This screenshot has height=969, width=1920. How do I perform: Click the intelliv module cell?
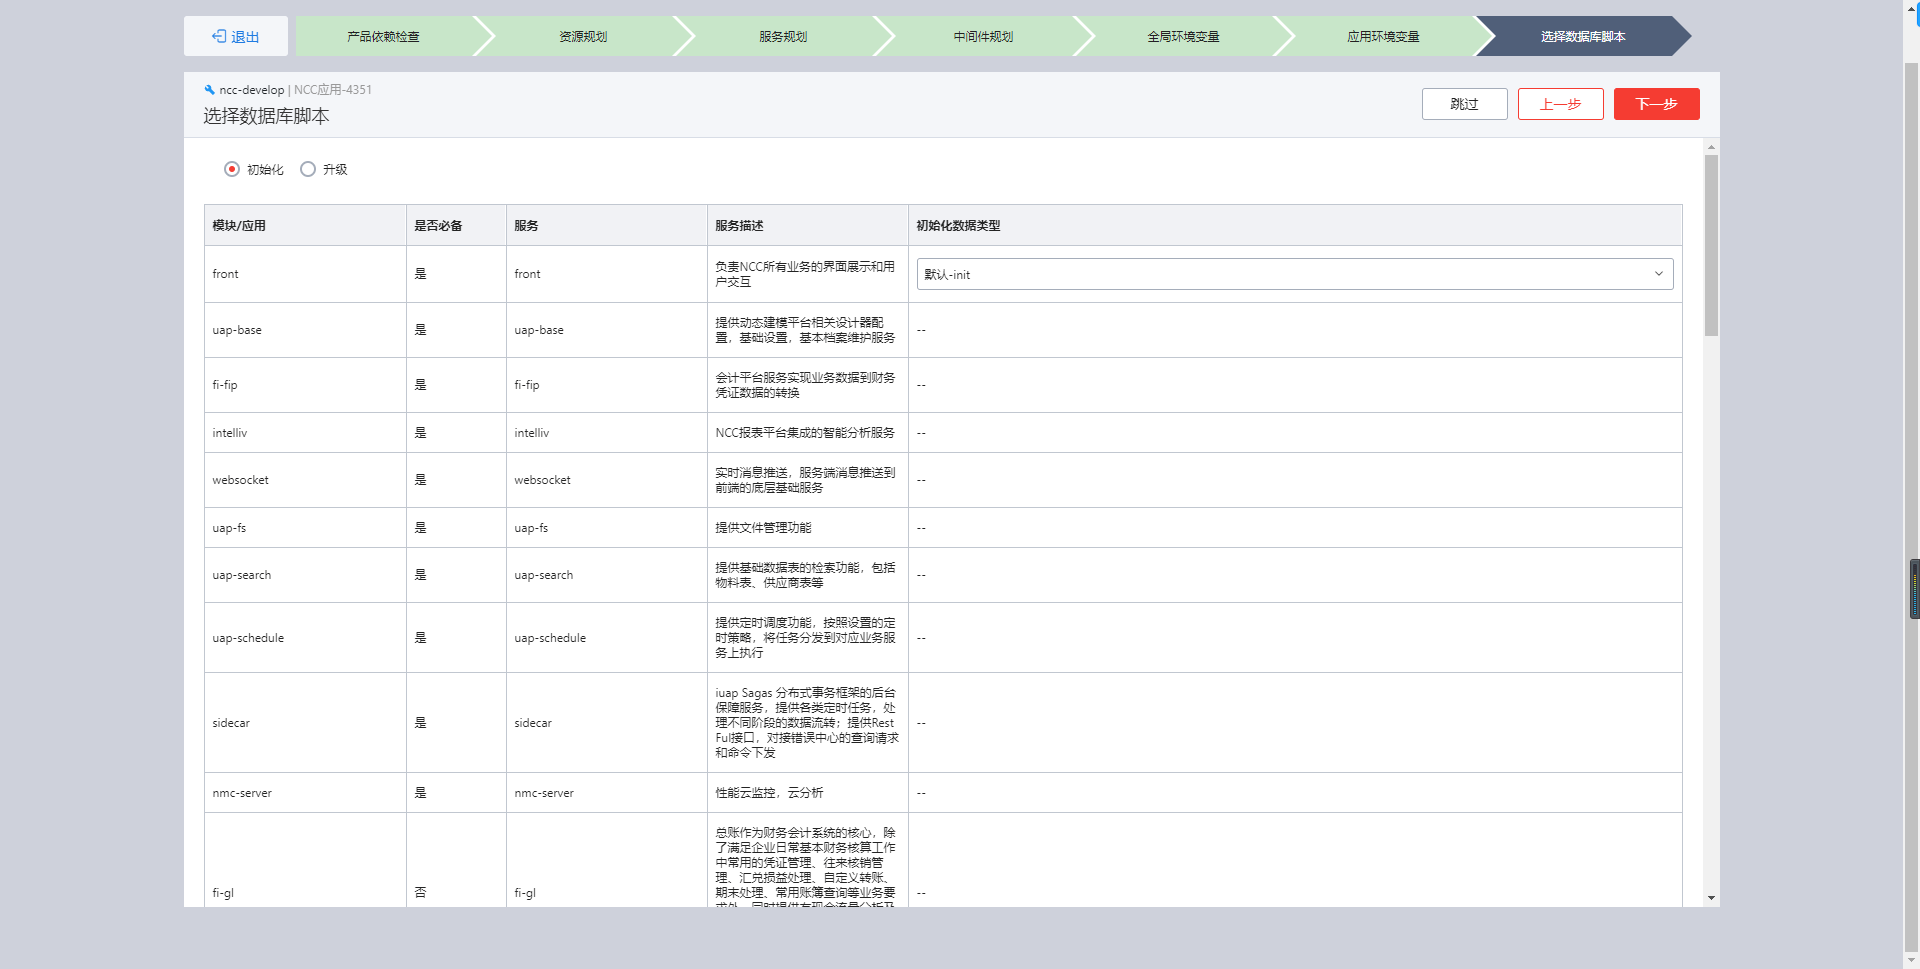click(305, 433)
